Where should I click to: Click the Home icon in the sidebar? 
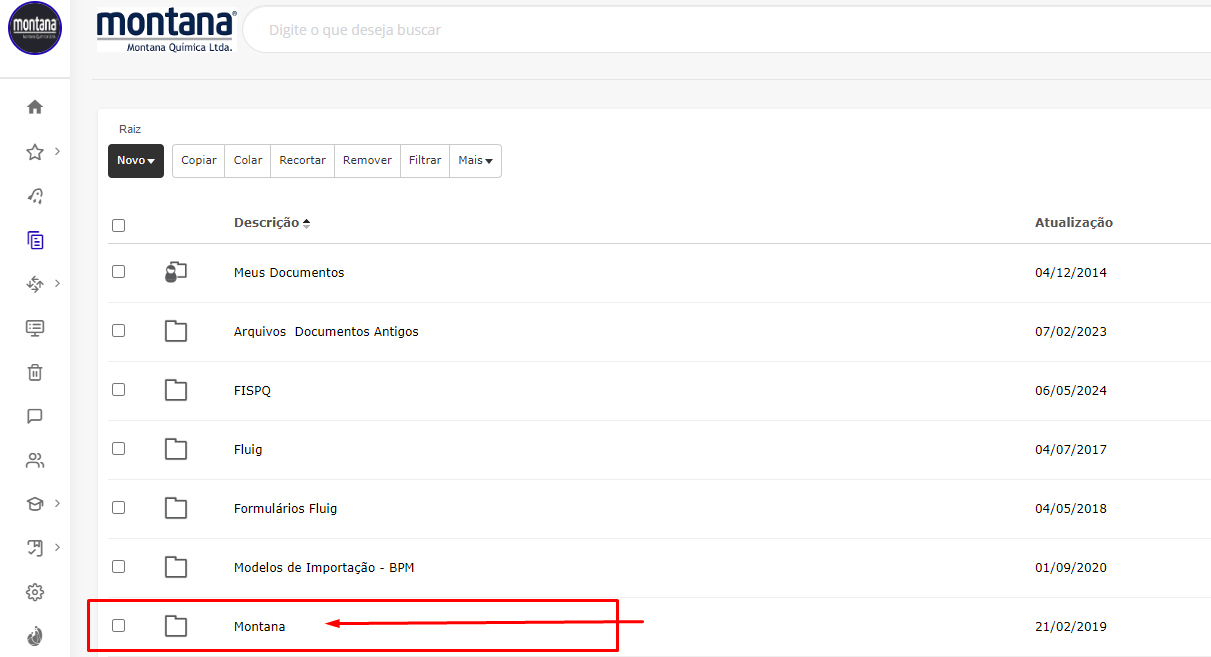click(x=35, y=107)
